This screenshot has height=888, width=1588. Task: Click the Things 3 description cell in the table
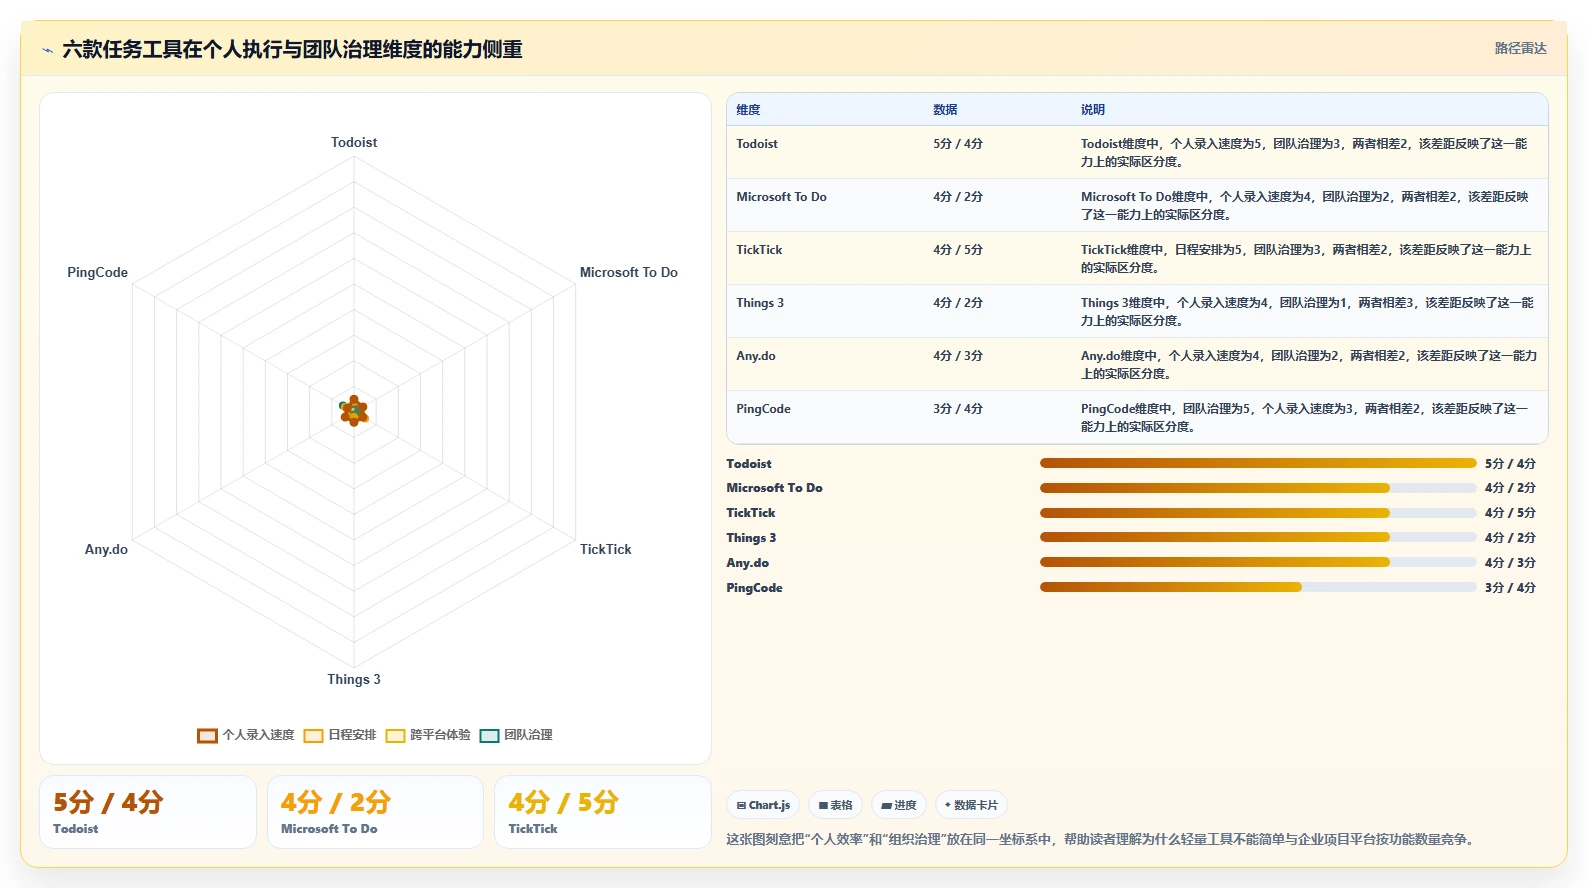(1308, 312)
